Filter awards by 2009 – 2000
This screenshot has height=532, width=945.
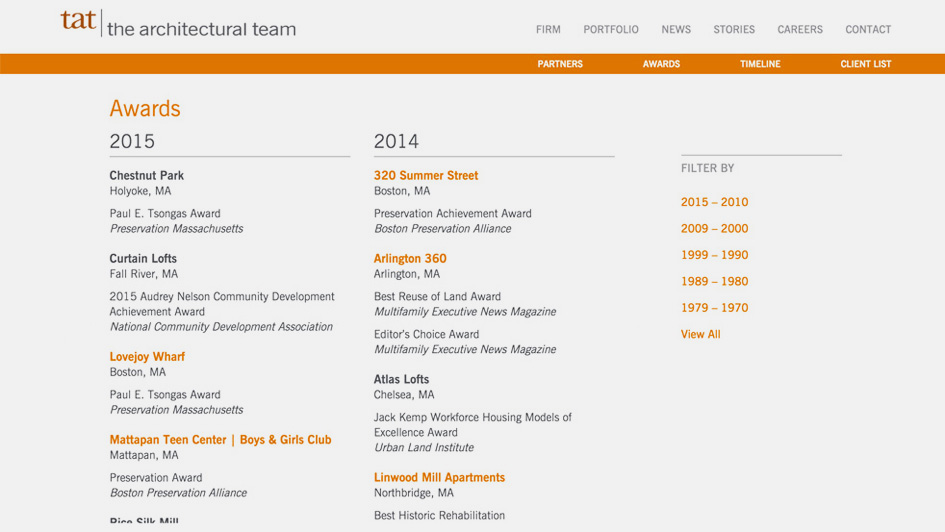[x=714, y=228]
